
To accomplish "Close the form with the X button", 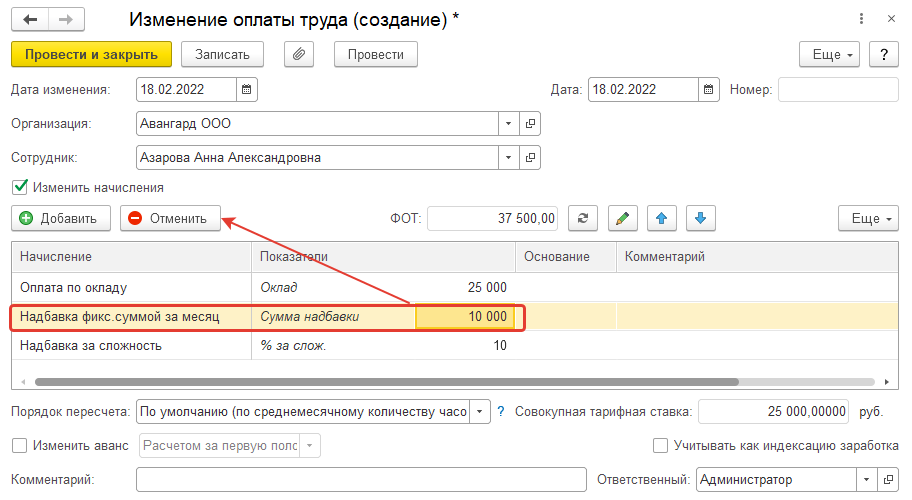I will point(891,19).
